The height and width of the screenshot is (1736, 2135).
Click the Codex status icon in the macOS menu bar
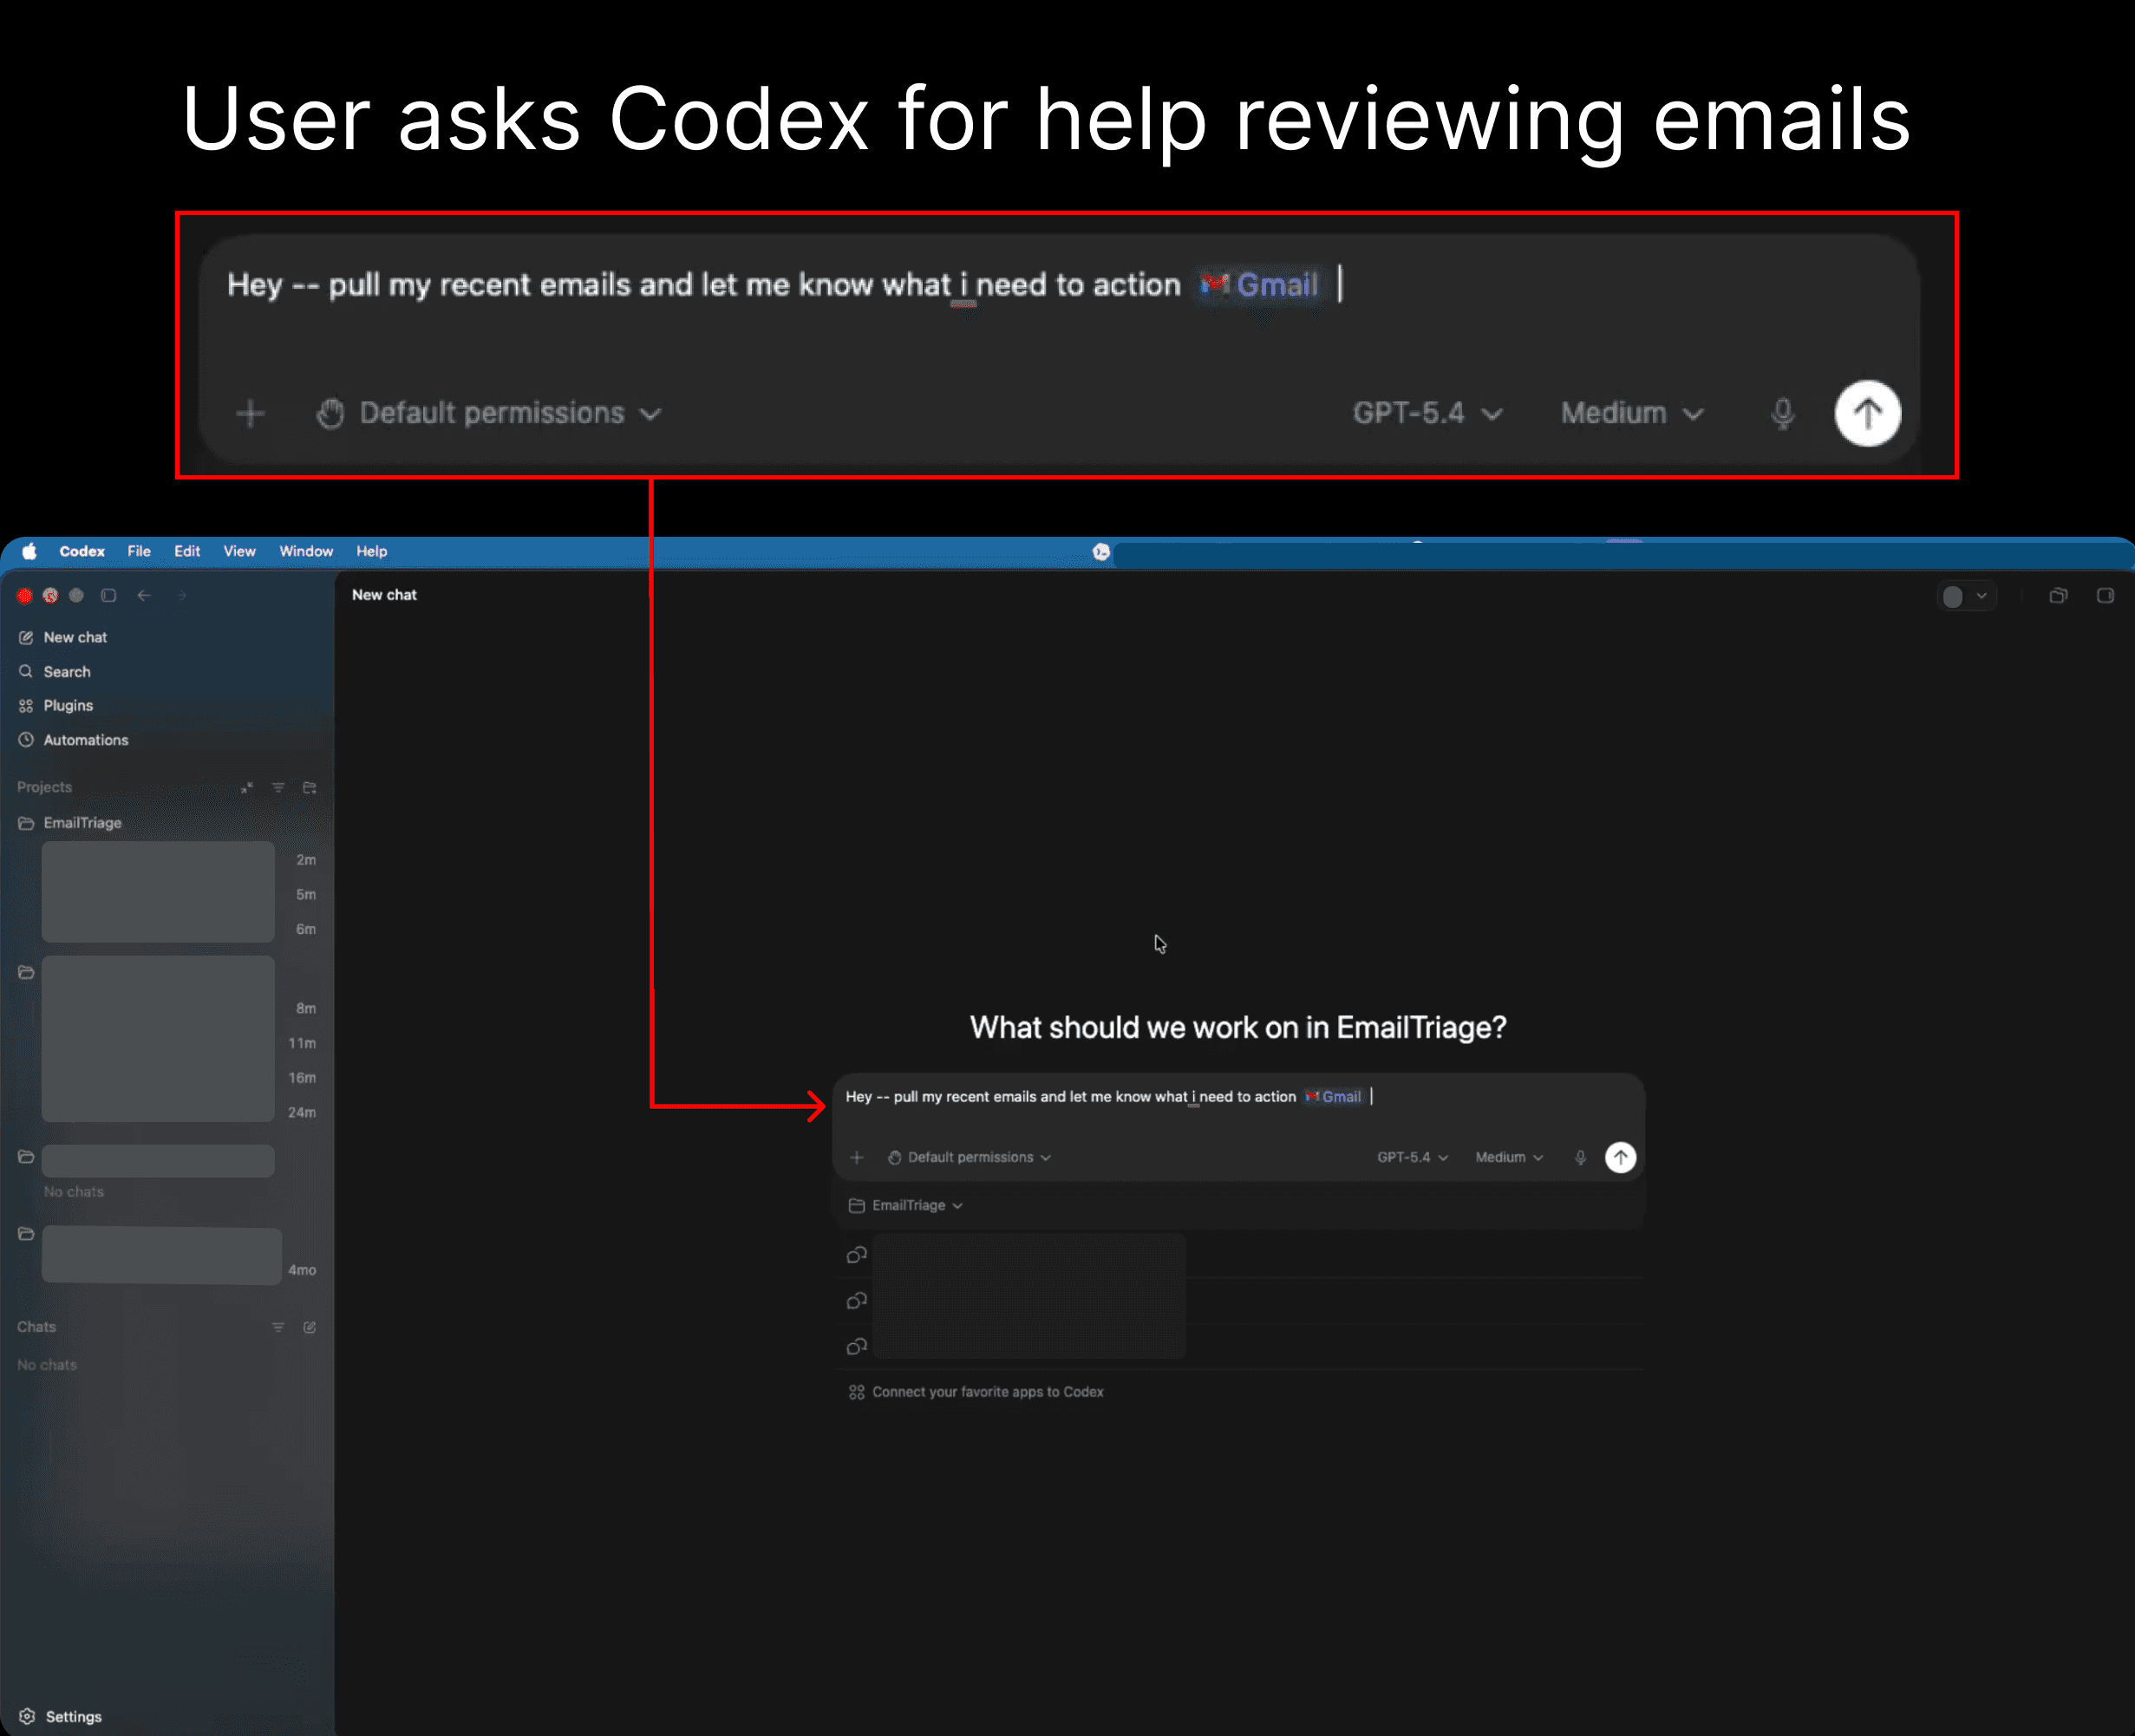coord(1101,552)
